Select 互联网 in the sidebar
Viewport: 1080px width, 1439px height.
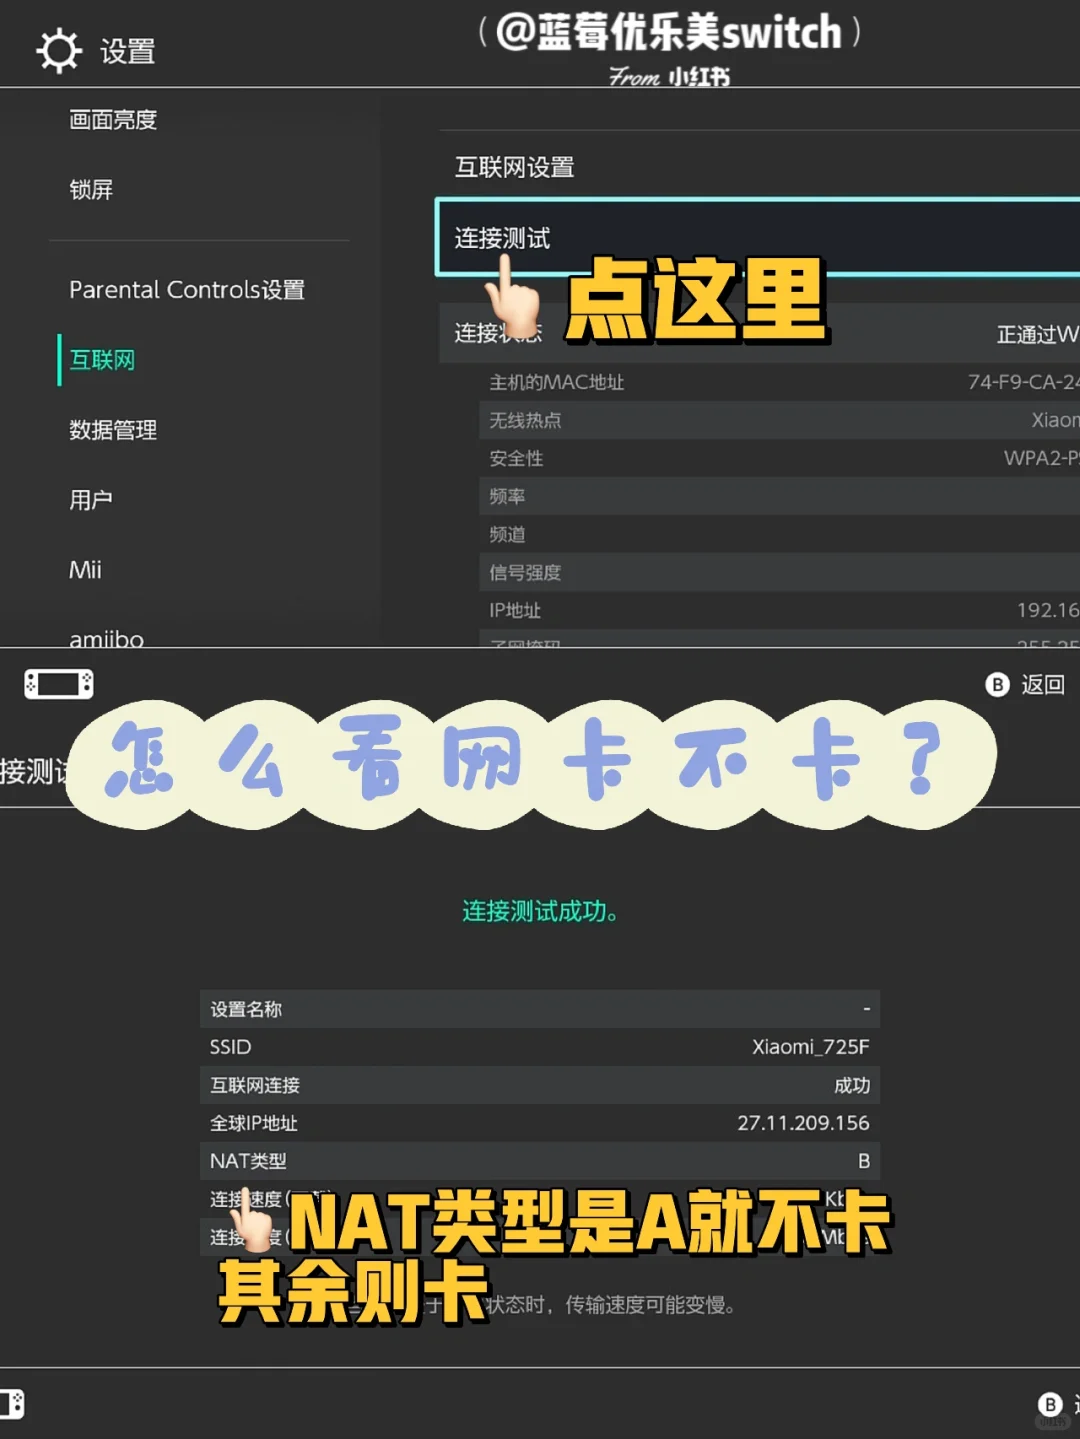point(101,360)
